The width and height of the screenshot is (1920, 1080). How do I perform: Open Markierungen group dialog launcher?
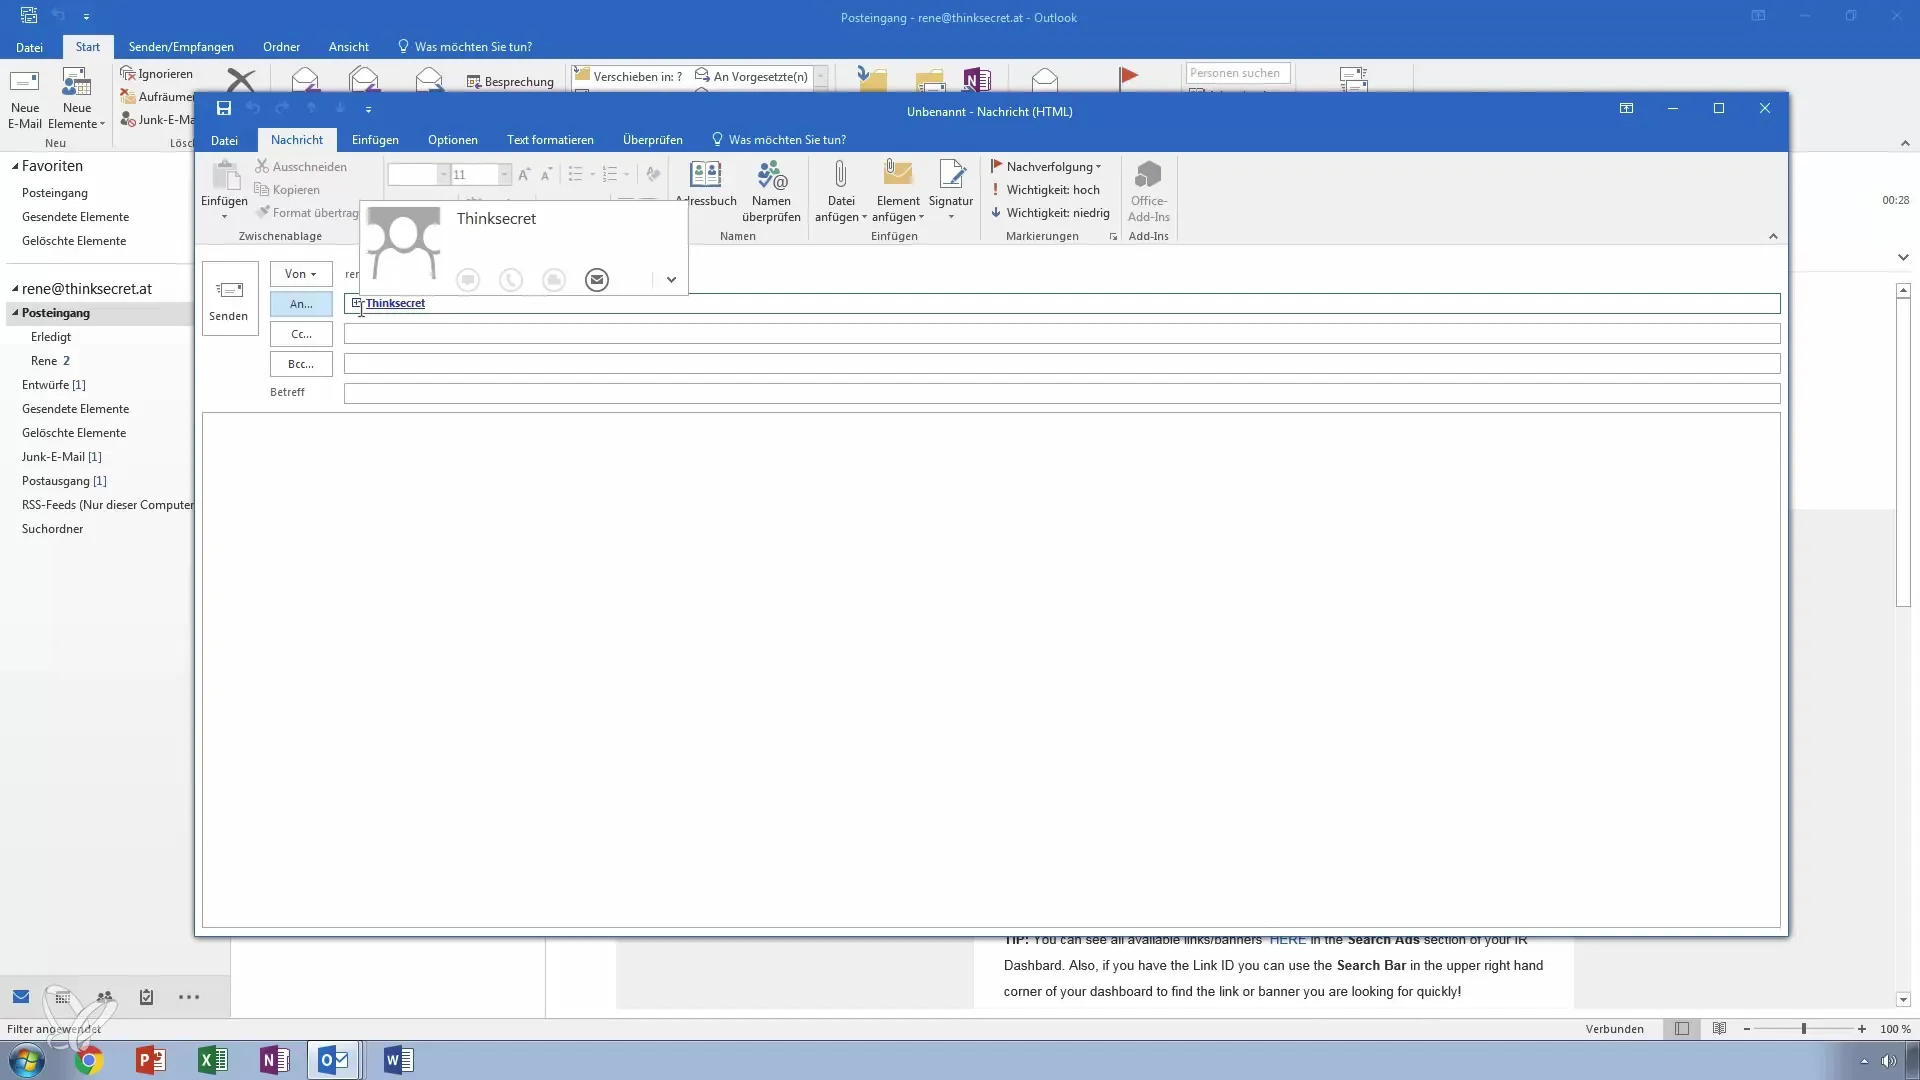(1113, 237)
